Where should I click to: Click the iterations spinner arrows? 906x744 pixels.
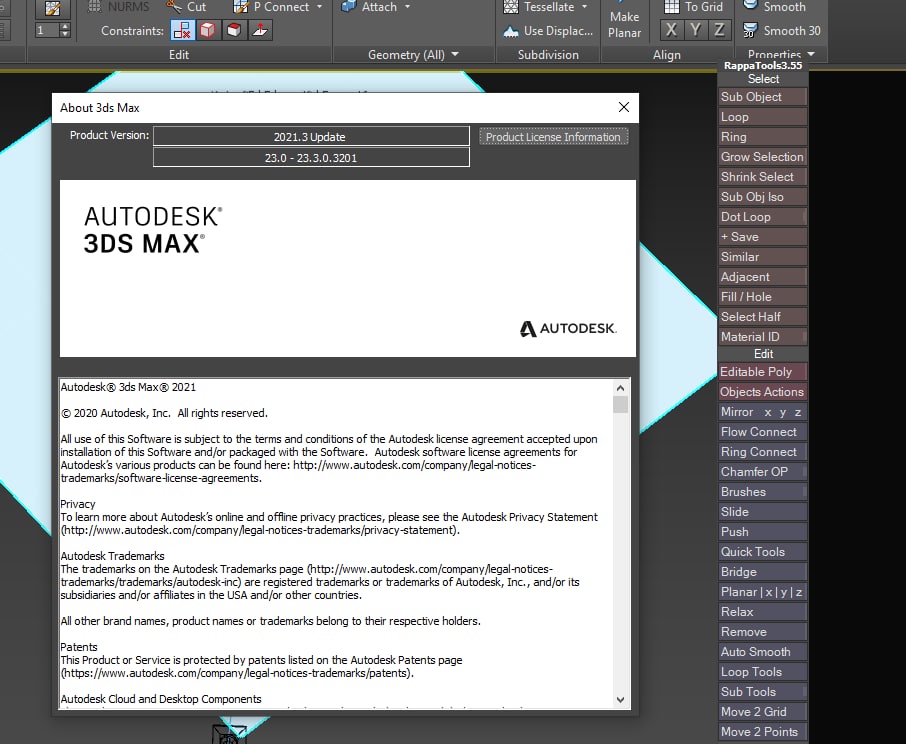(65, 30)
